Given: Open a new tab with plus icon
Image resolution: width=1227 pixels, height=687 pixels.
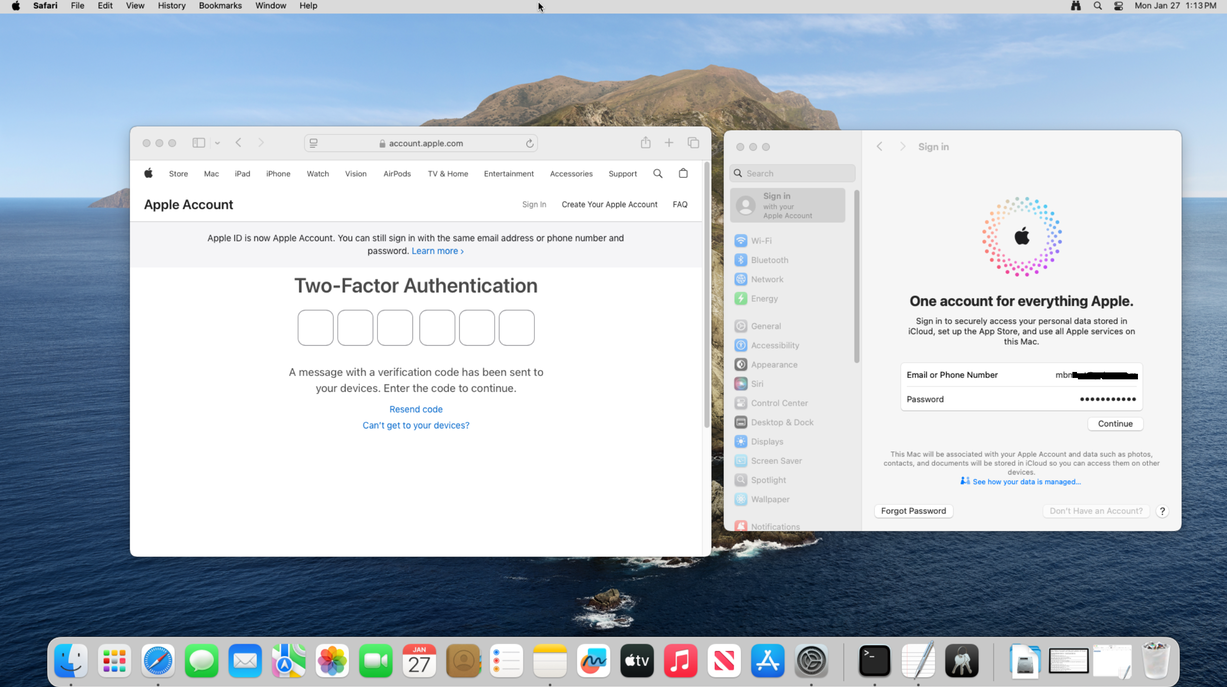Looking at the screenshot, I should click(x=669, y=143).
